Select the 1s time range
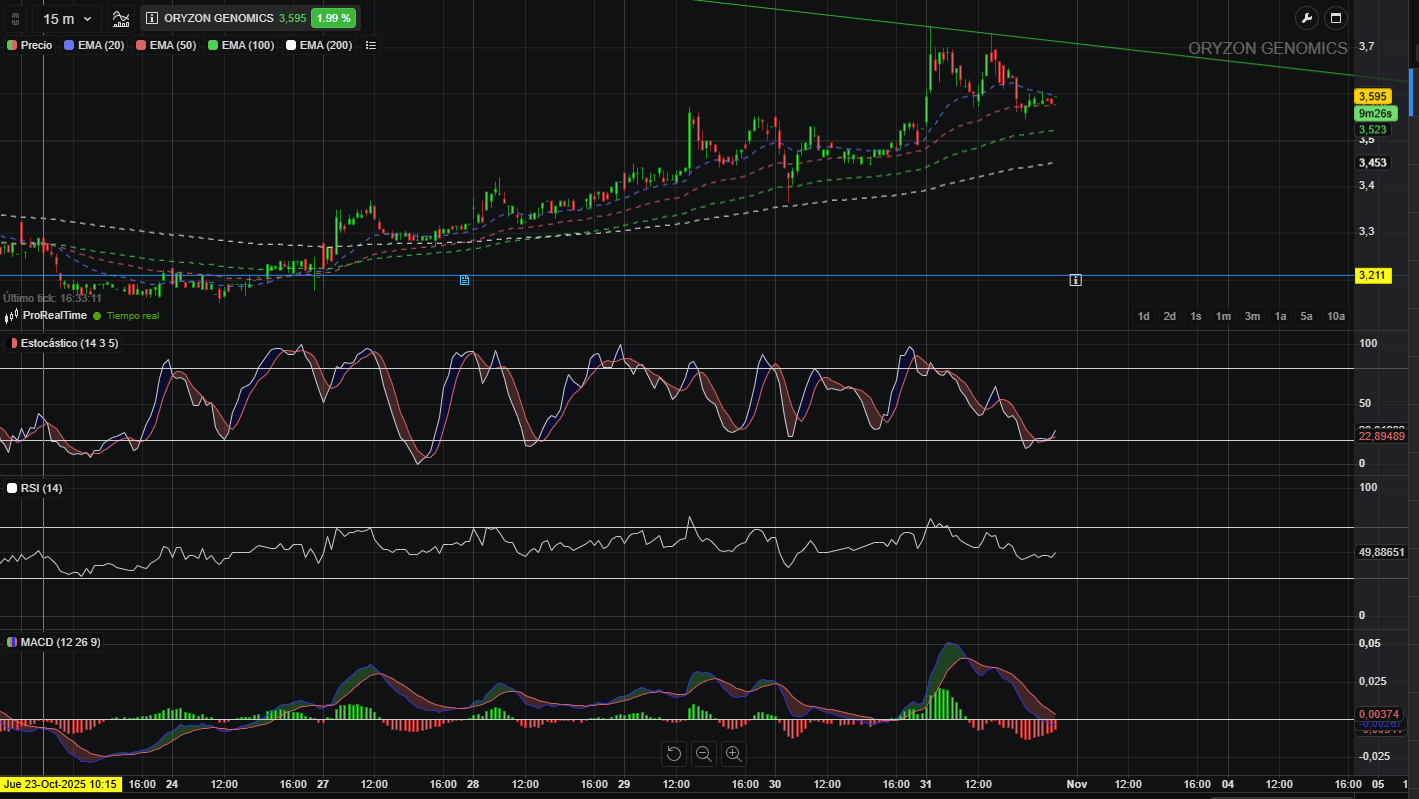The height and width of the screenshot is (799, 1419). coord(1196,316)
